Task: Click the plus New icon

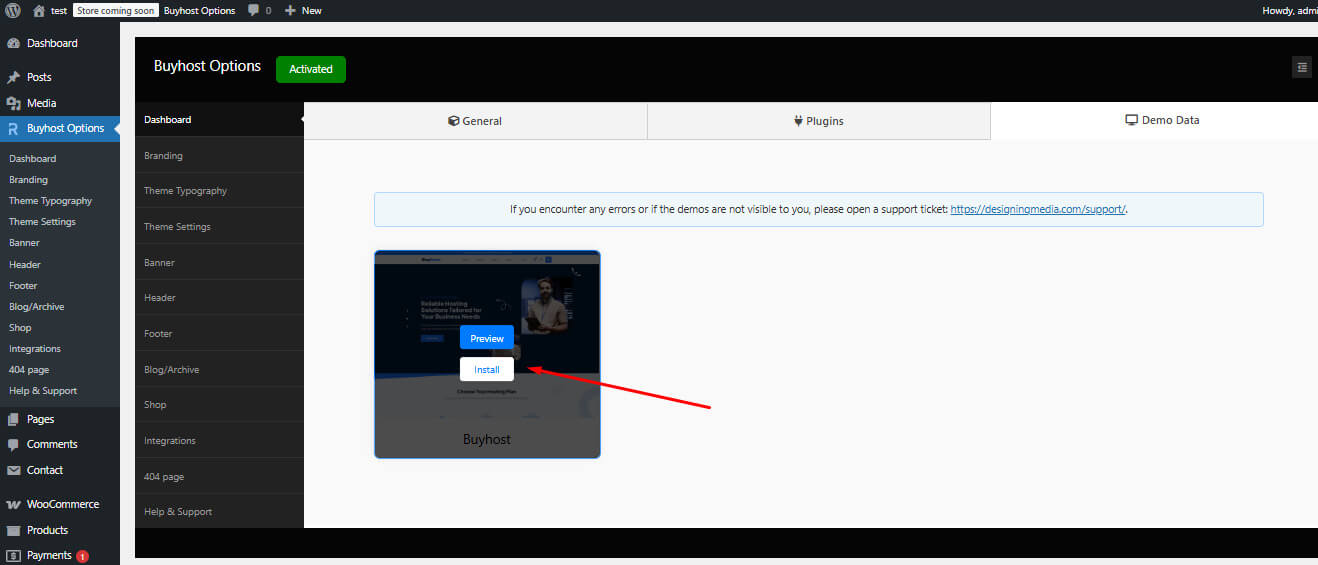Action: [290, 10]
